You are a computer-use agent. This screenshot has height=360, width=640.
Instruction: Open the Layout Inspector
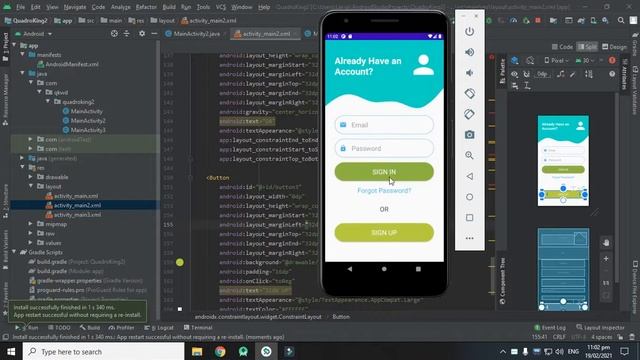(x=600, y=327)
